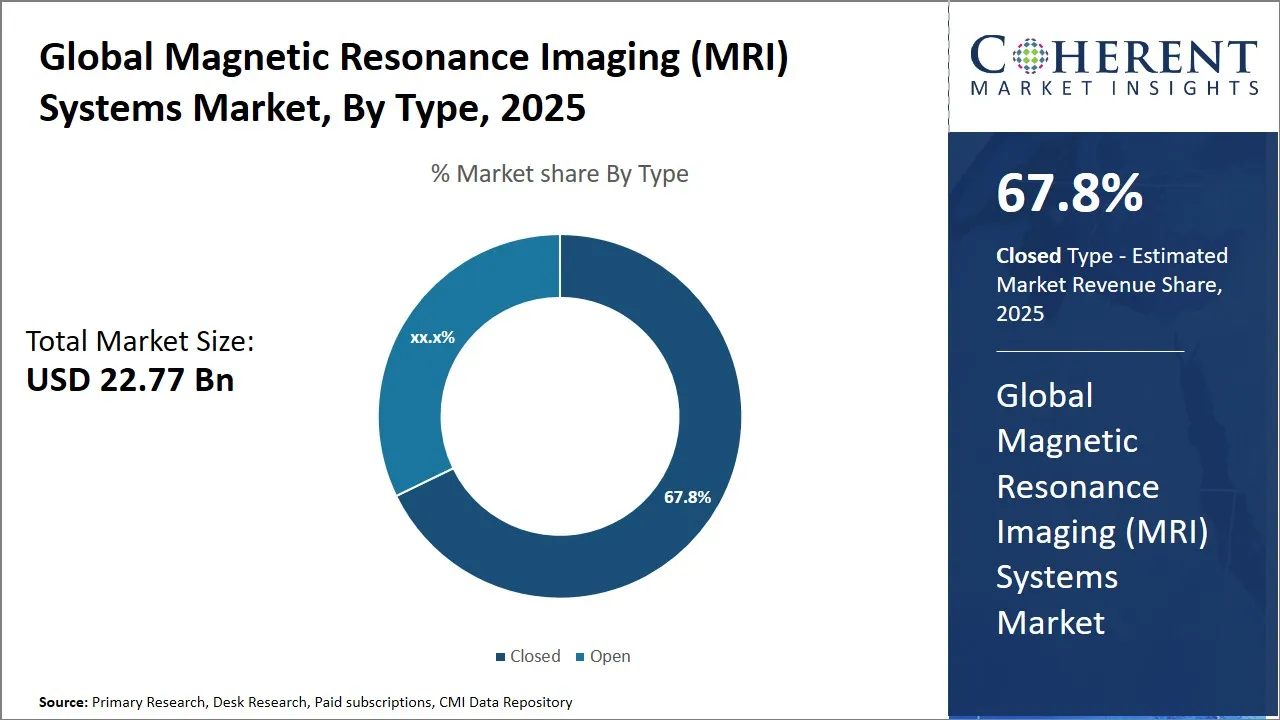Select the Closed legend label
The image size is (1280, 720).
point(535,657)
